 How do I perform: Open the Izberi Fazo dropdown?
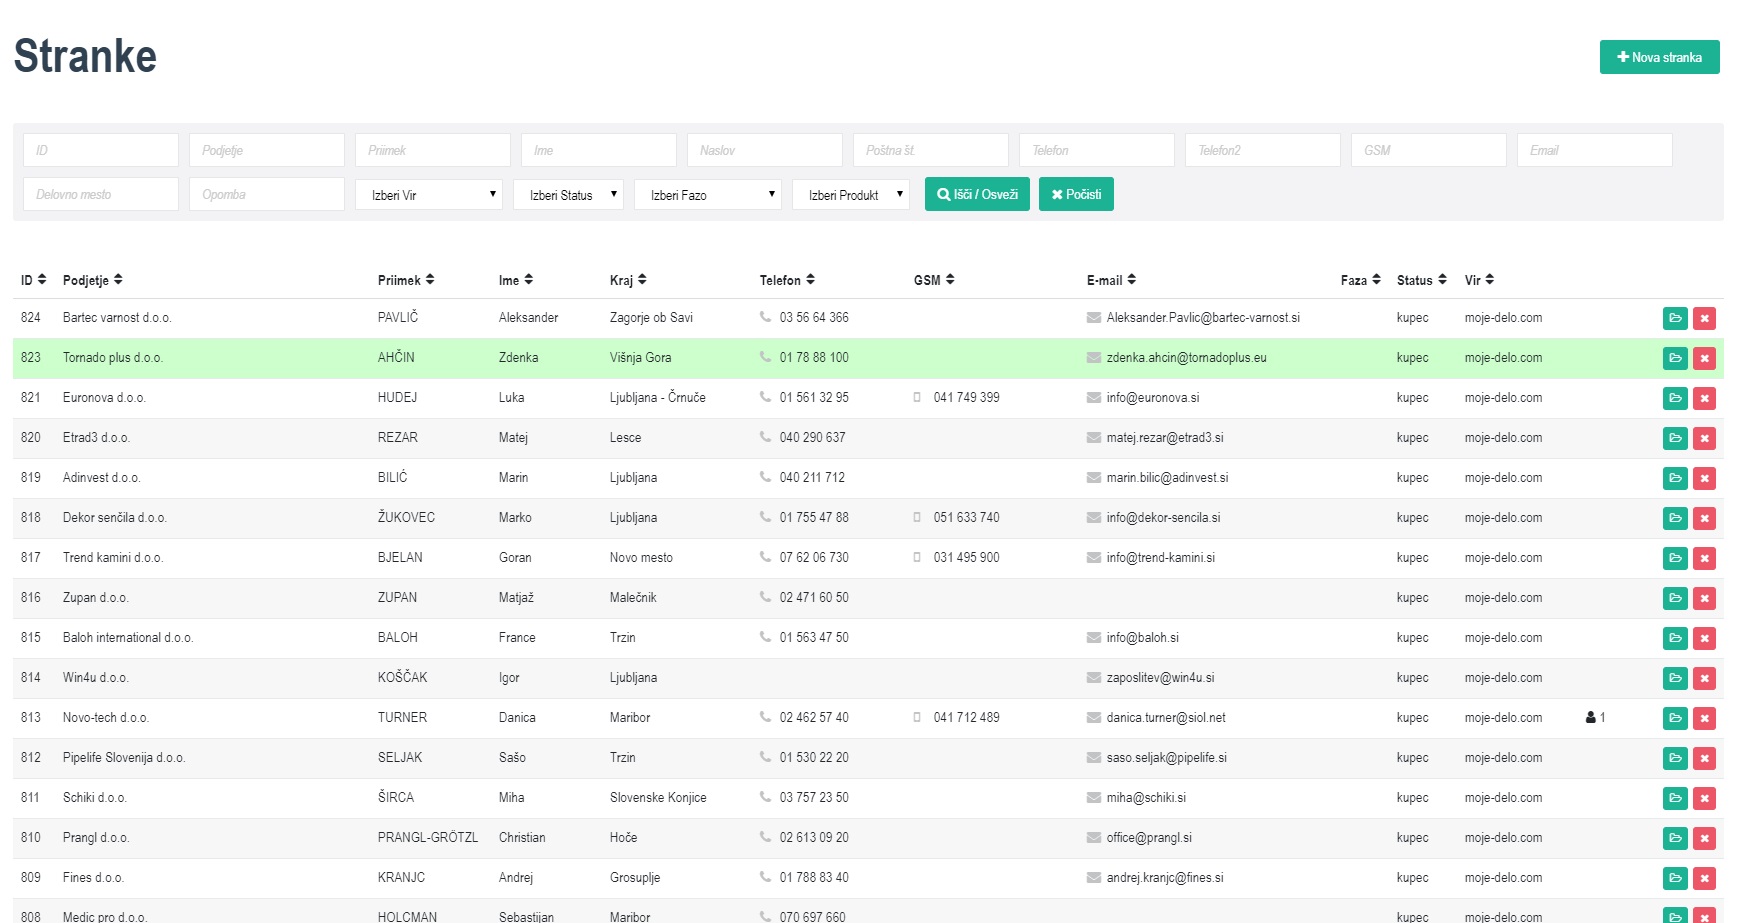[708, 194]
